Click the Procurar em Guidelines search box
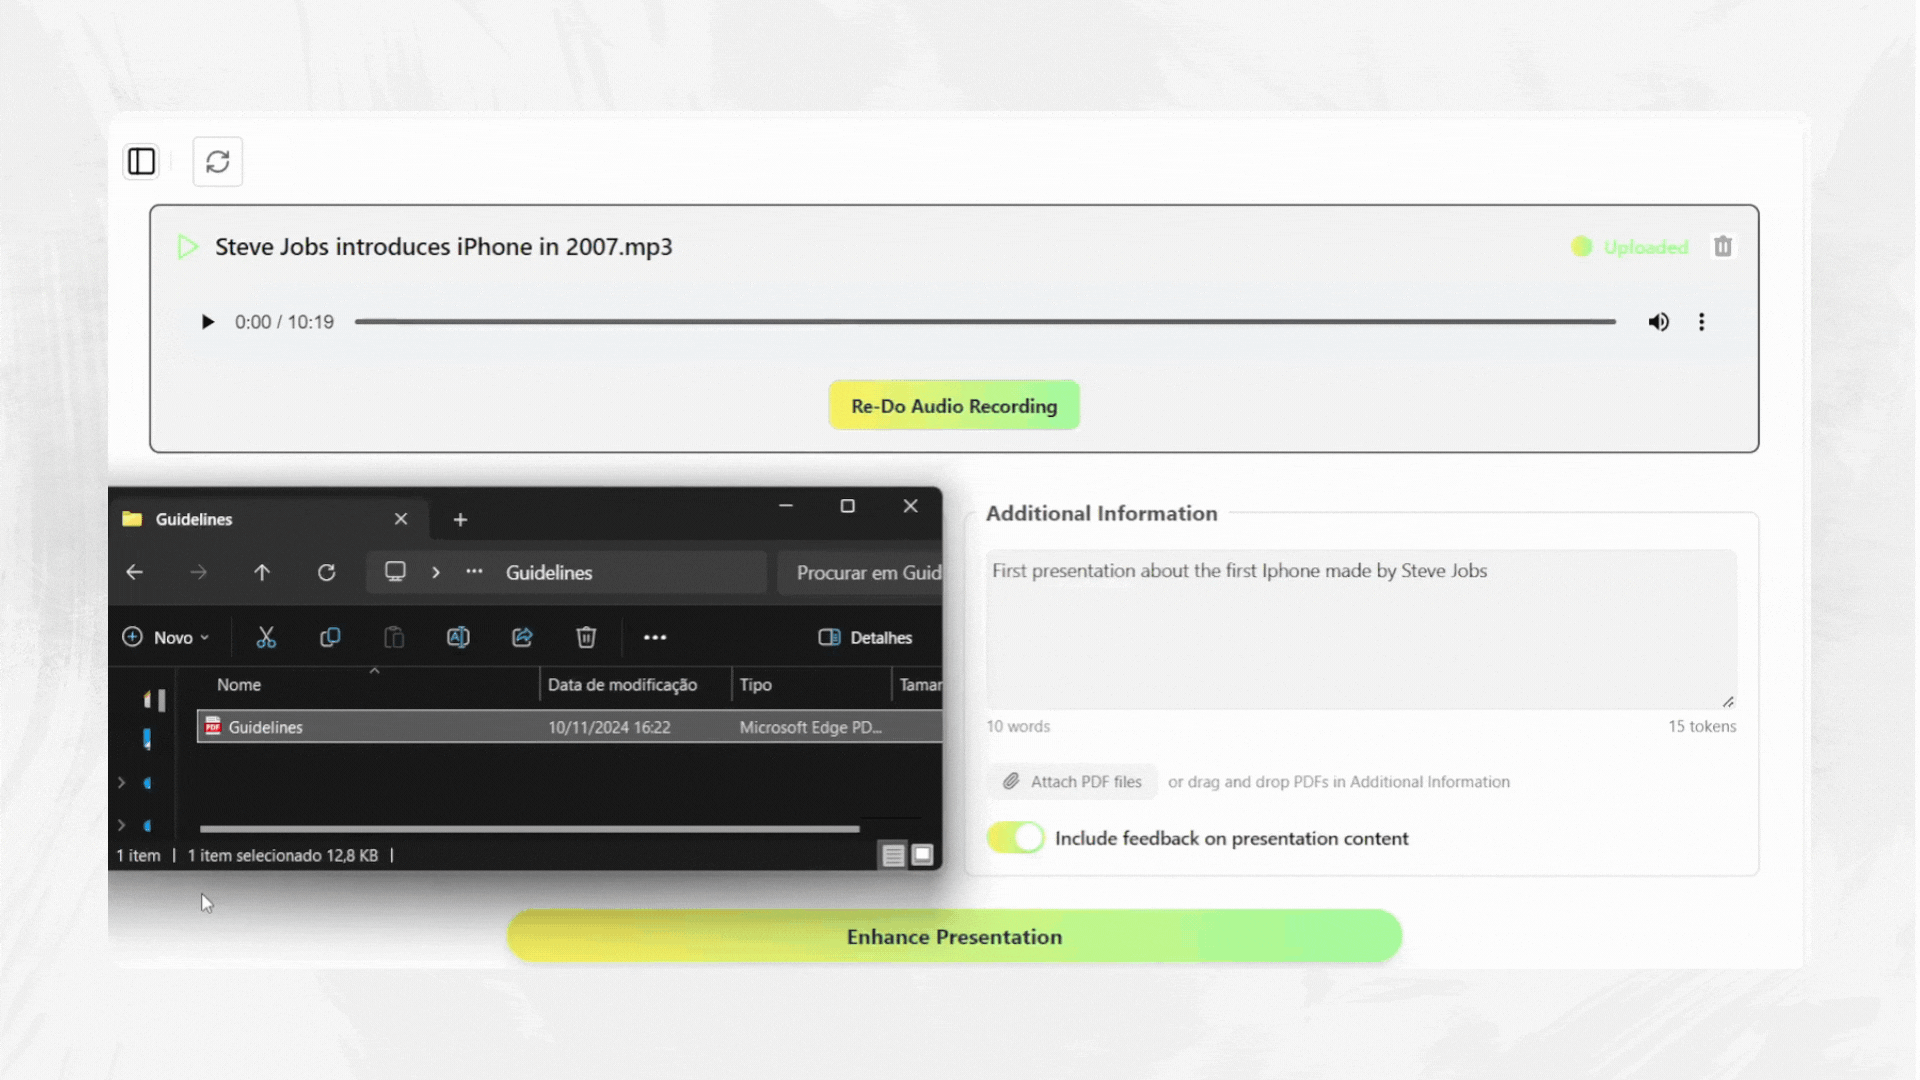1920x1080 pixels. click(x=861, y=573)
